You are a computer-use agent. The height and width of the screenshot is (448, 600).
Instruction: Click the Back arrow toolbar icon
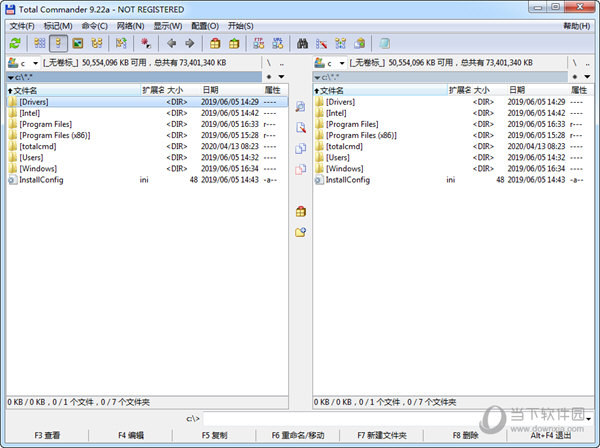171,43
